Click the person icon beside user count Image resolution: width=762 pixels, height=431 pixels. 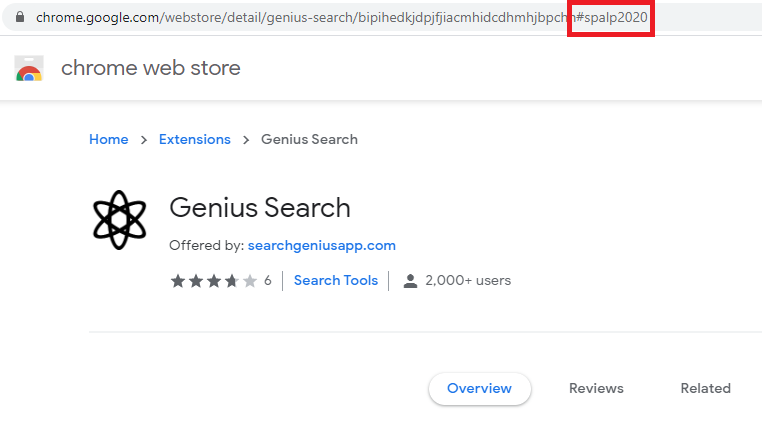(410, 281)
